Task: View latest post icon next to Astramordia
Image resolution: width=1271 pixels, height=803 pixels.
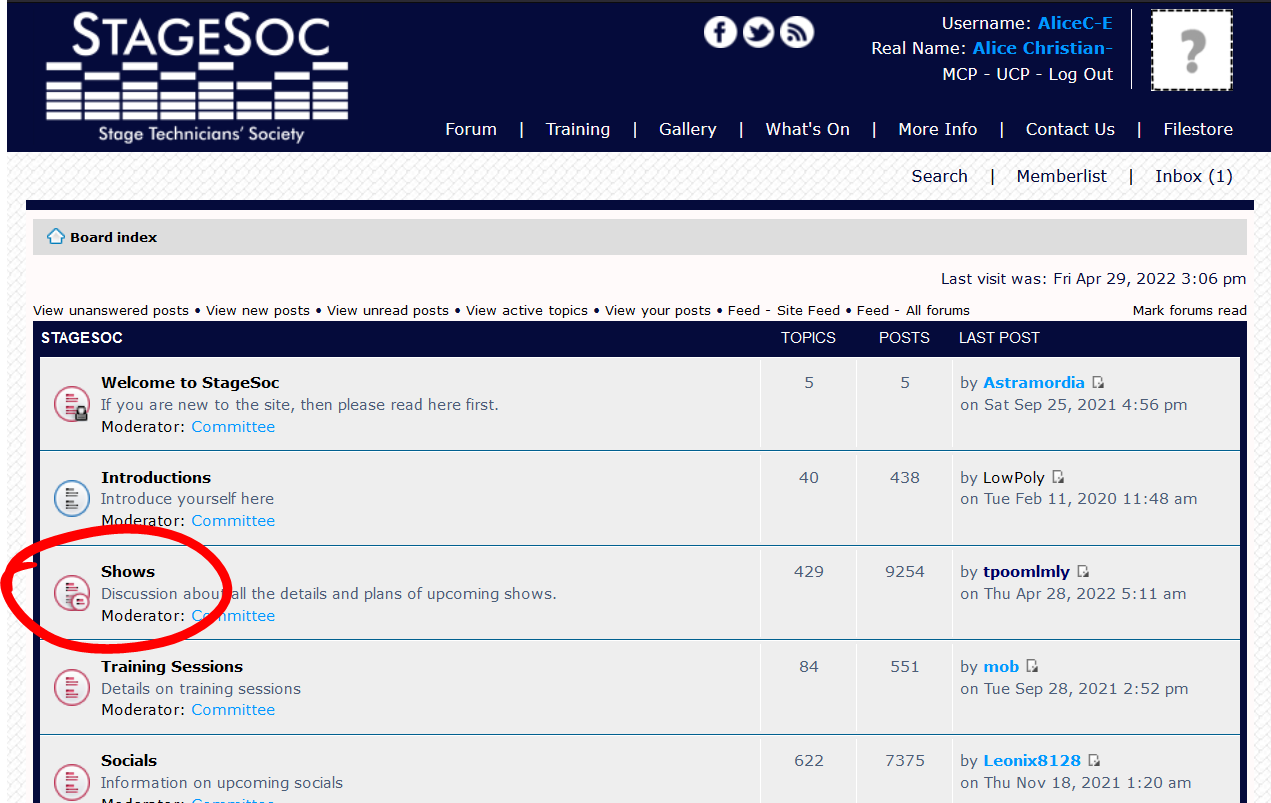Action: [x=1098, y=383]
